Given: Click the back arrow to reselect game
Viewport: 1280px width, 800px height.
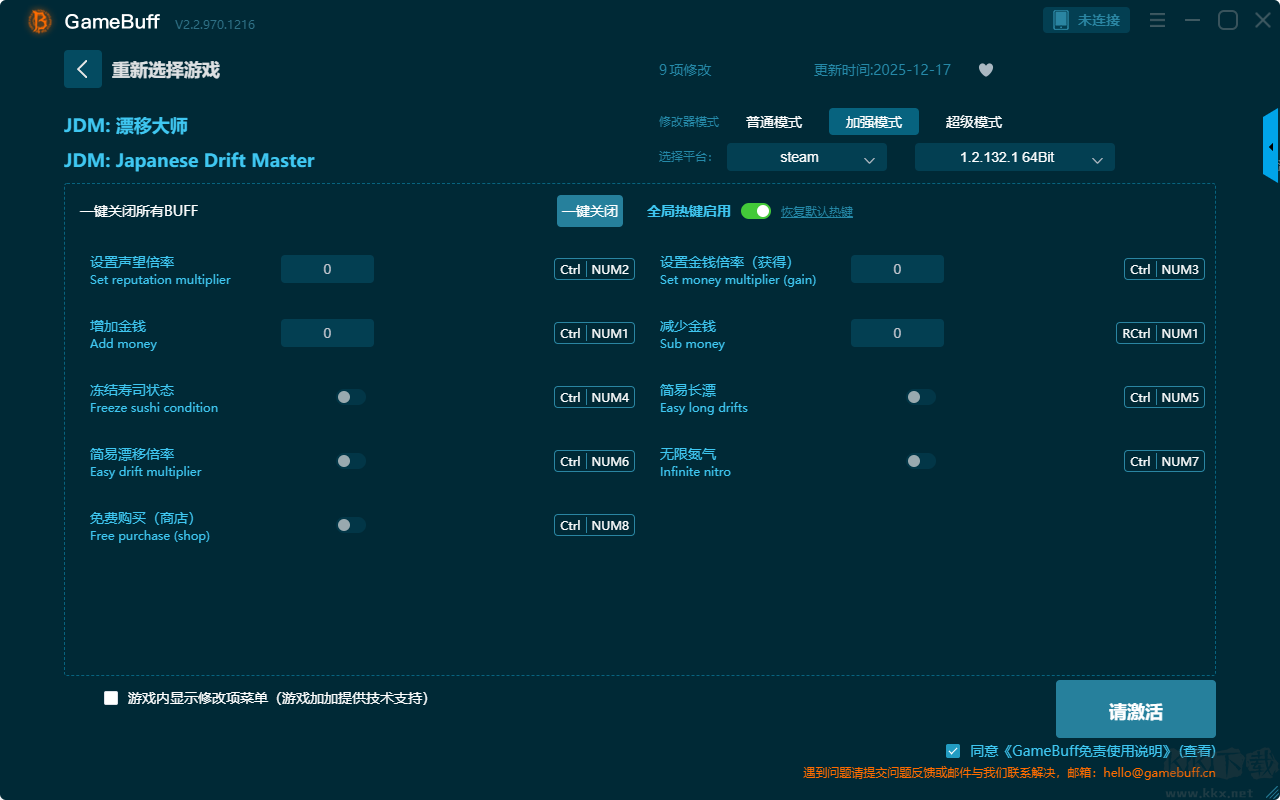Looking at the screenshot, I should click(83, 69).
